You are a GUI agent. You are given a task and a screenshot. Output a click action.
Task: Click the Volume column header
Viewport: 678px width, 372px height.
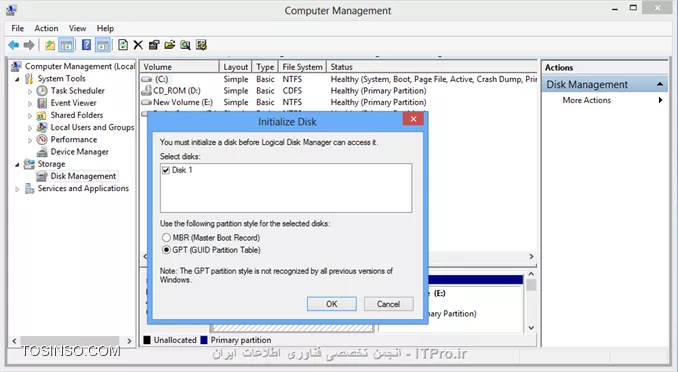(179, 67)
